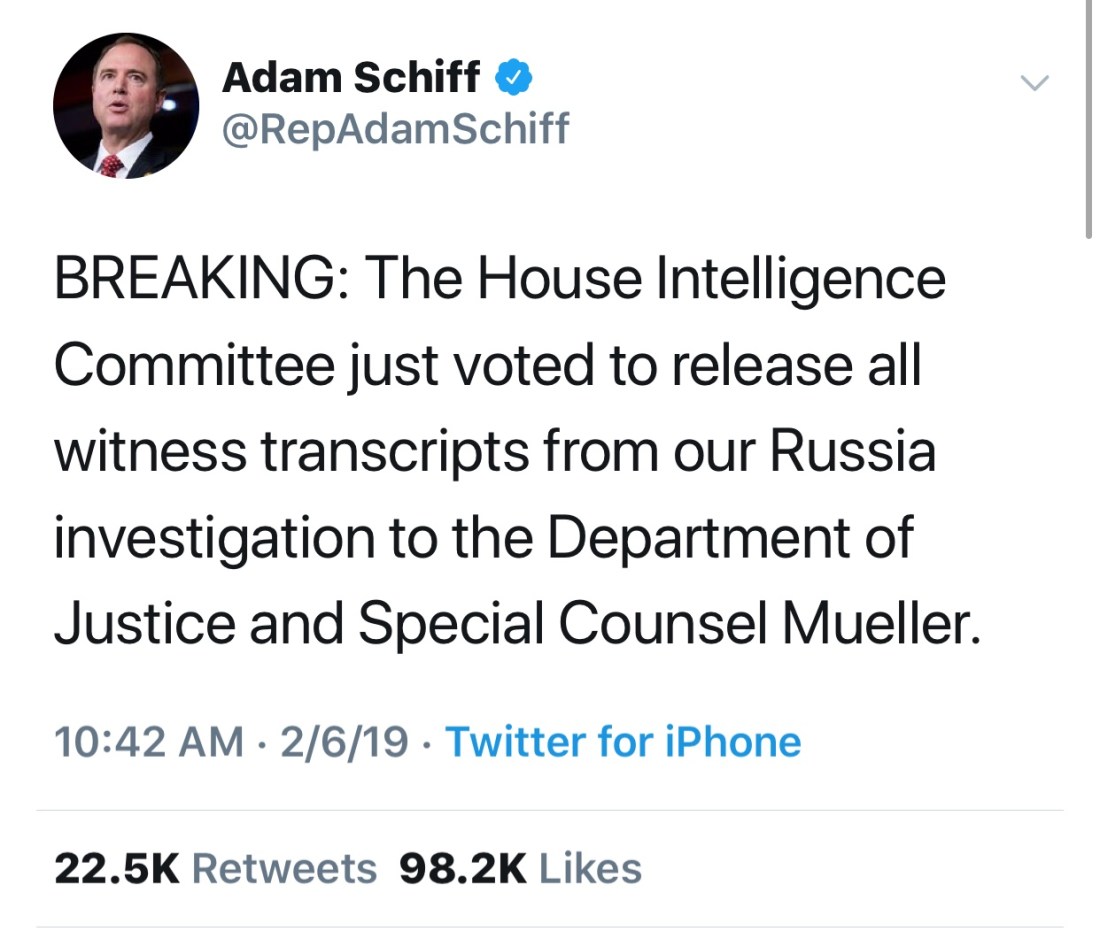The image size is (1100, 939).
Task: Click the word 'Russia' in the tweet
Action: click(x=852, y=451)
